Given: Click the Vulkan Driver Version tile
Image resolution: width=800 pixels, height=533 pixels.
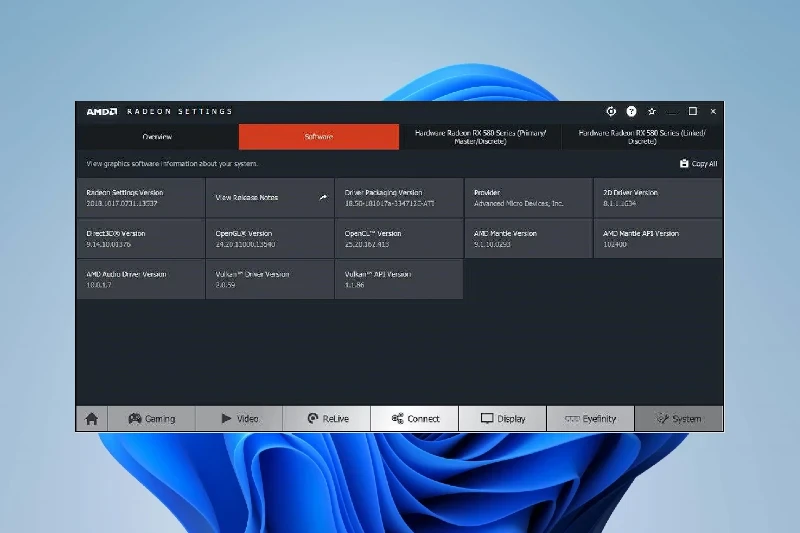Looking at the screenshot, I should [270, 279].
